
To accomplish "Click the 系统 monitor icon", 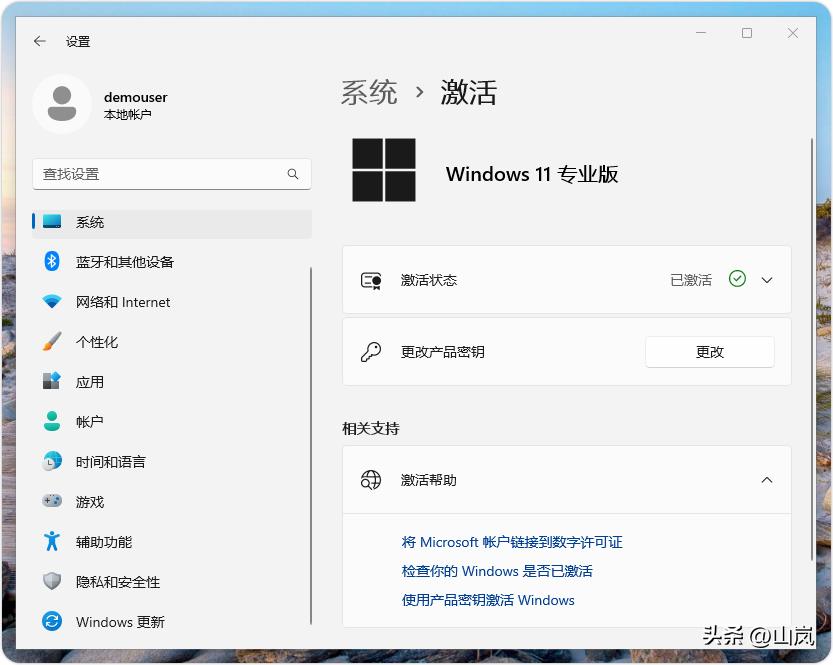I will 52,221.
